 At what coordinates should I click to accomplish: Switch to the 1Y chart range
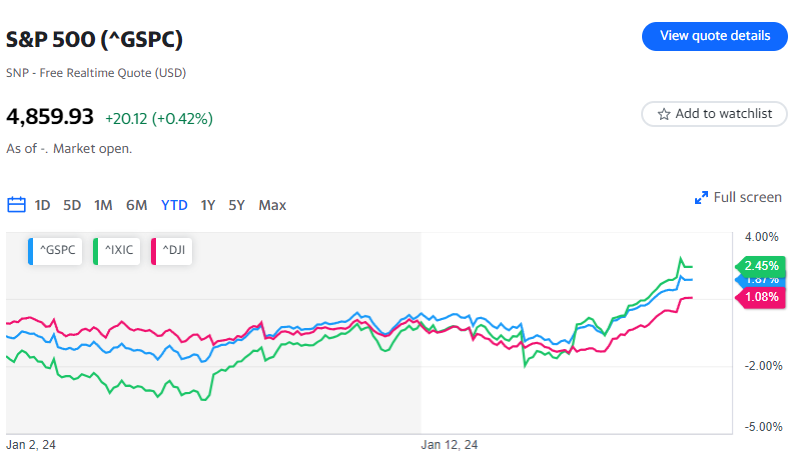(208, 205)
